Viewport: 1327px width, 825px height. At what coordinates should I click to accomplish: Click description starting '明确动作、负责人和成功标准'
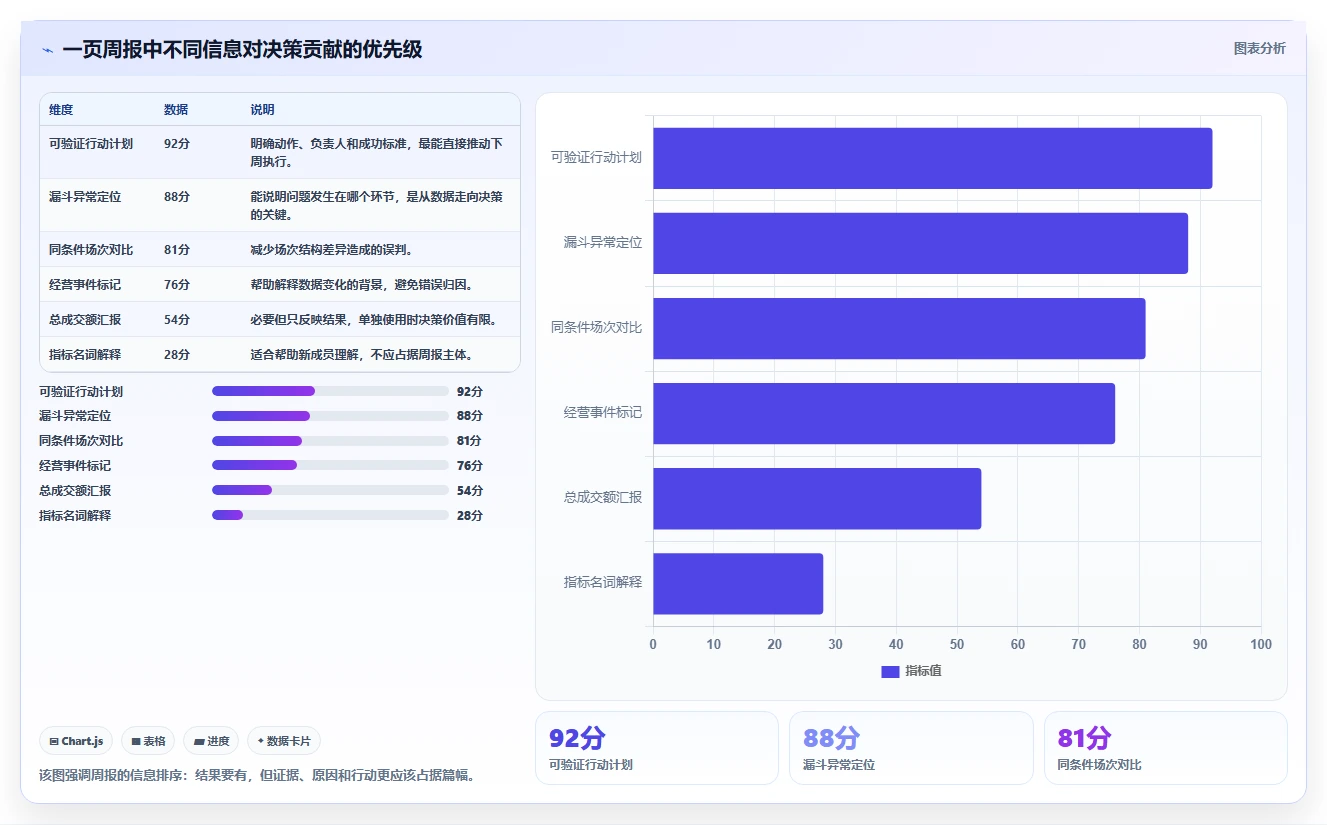[377, 153]
